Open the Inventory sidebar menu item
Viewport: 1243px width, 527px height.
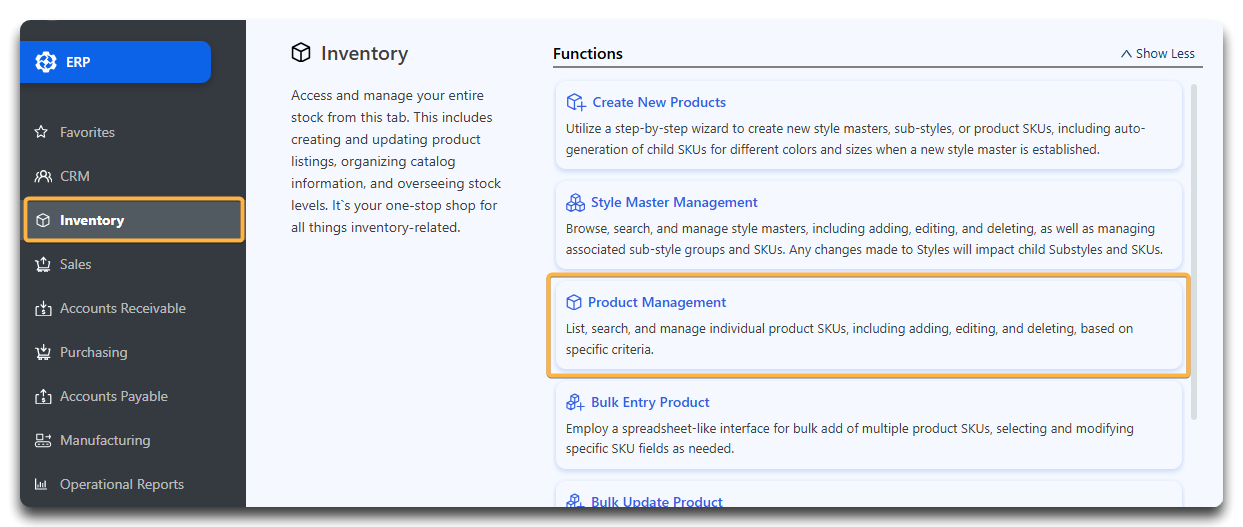[134, 220]
